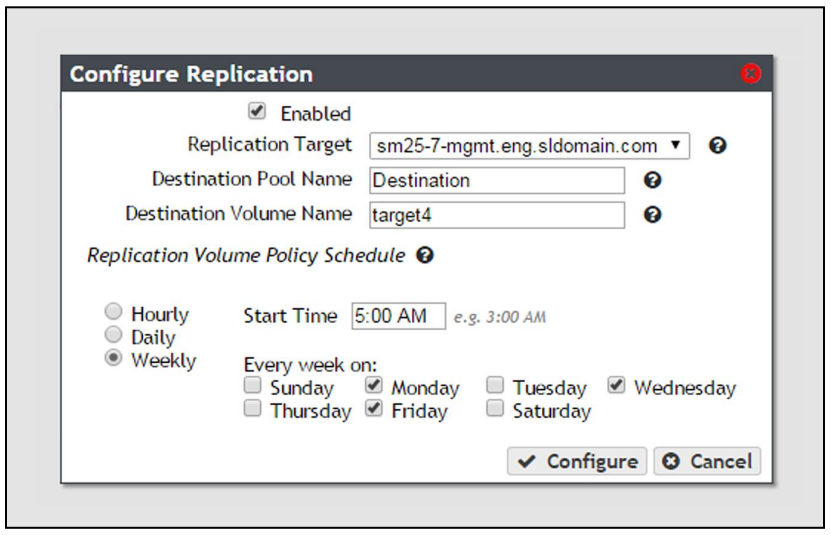Check the Sunday checkbox
This screenshot has height=535, width=831.
pyautogui.click(x=253, y=385)
